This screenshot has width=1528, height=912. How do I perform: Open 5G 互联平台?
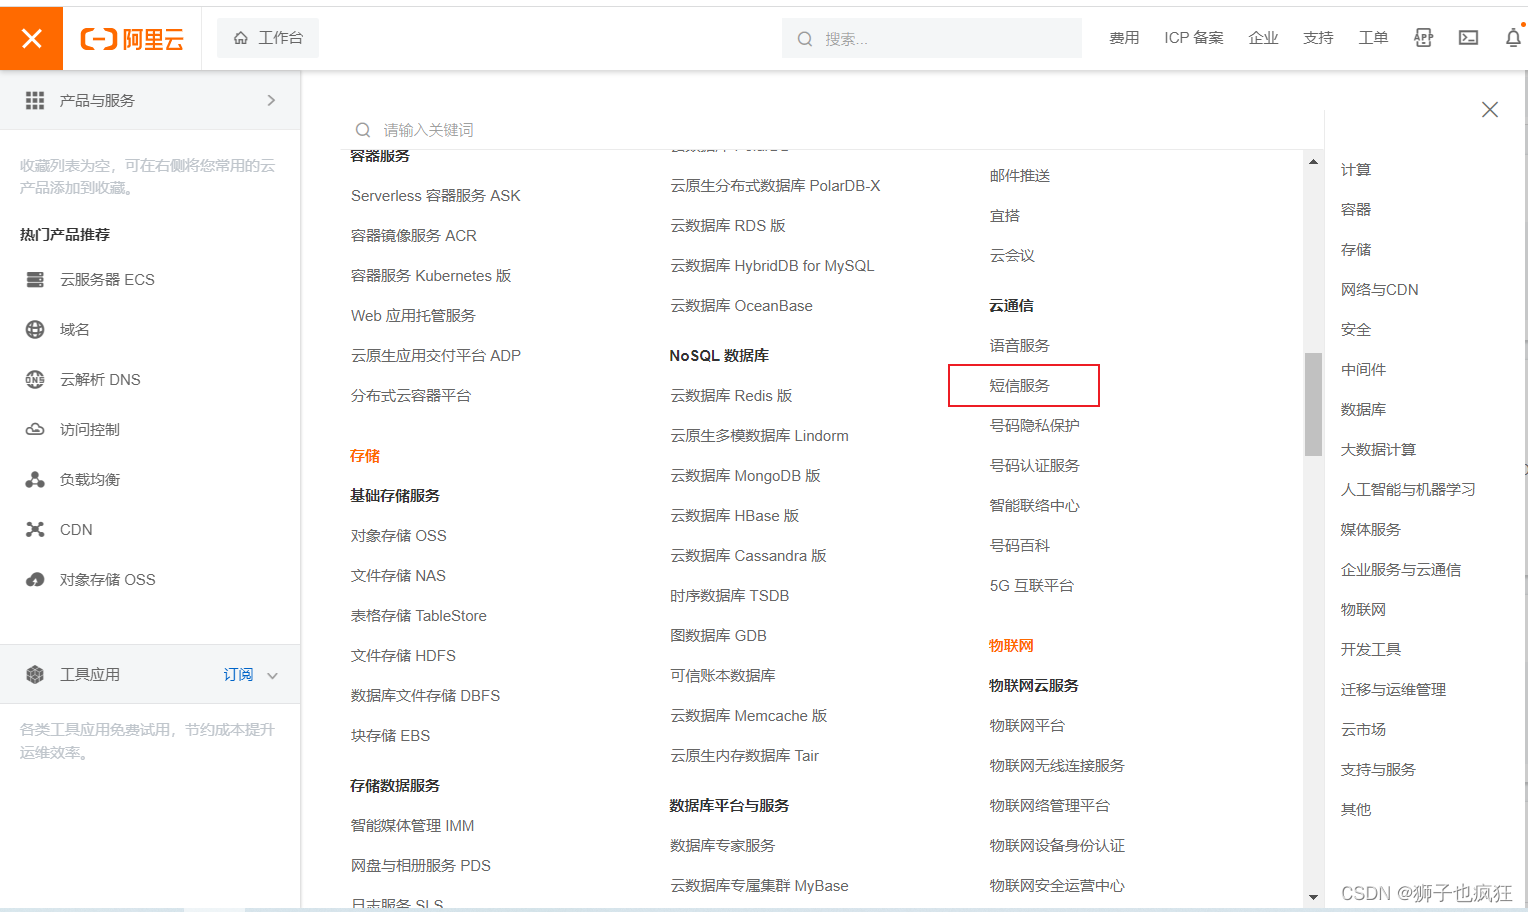[1031, 585]
